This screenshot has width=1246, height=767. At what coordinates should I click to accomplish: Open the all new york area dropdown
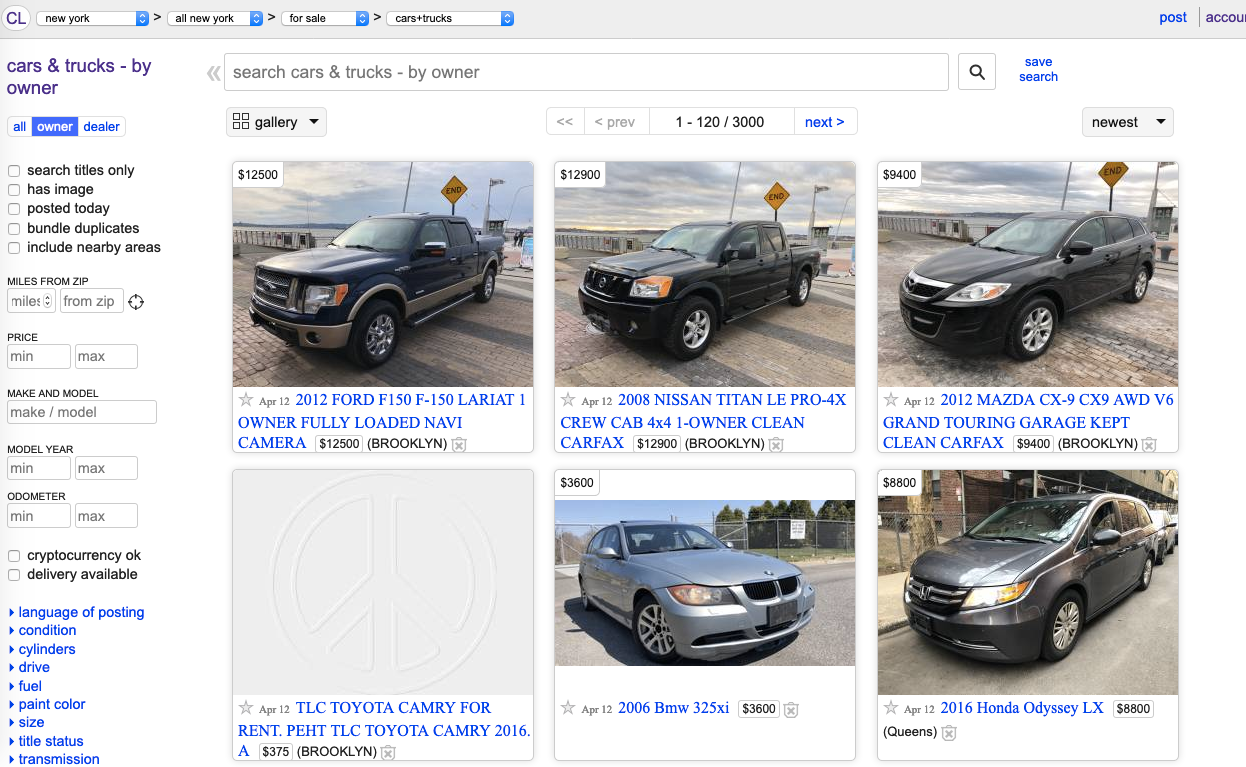(215, 18)
